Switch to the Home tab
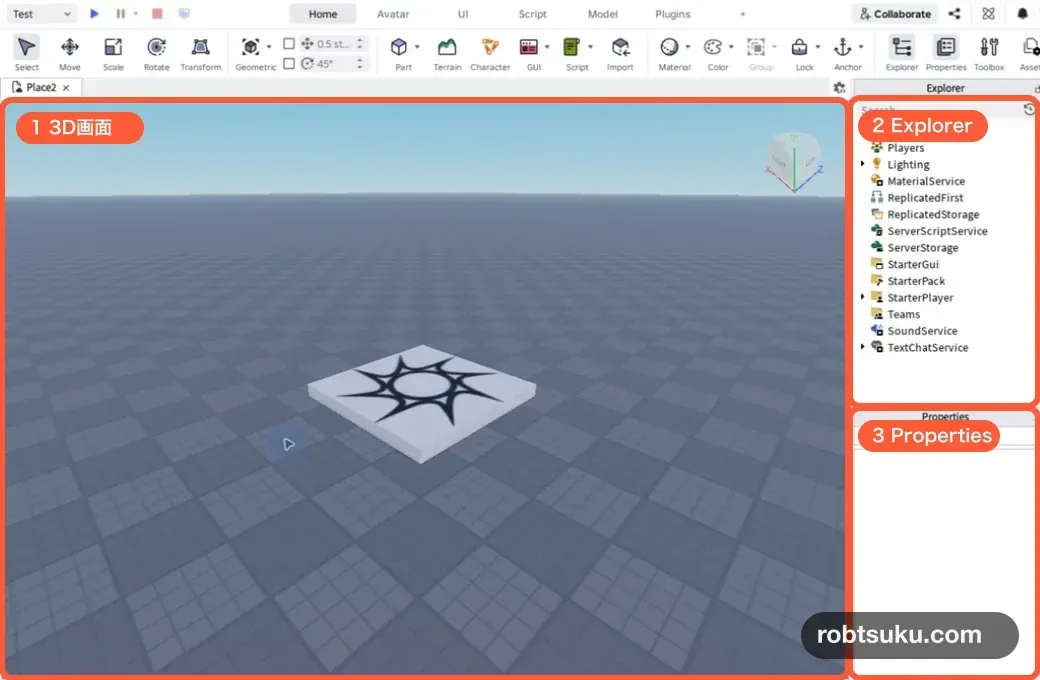Screen dimensions: 1040x680 click(x=323, y=14)
